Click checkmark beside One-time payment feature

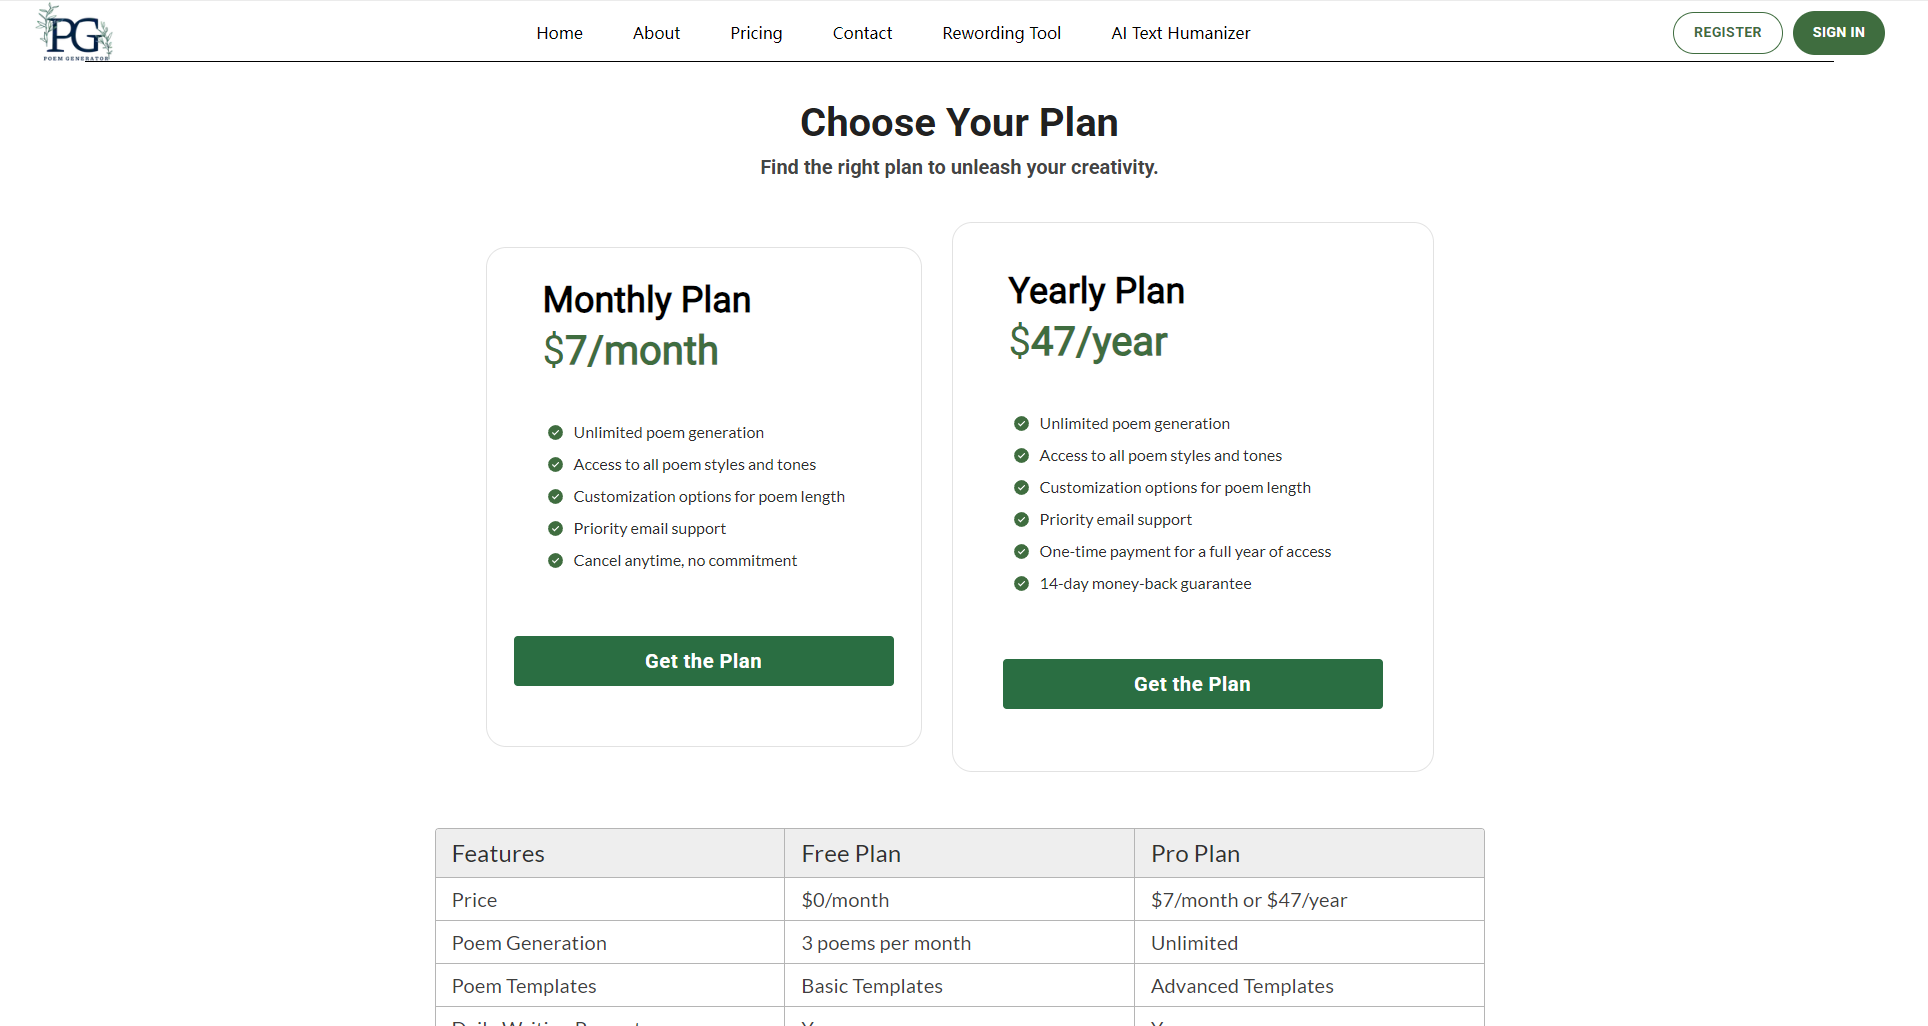coord(1021,552)
